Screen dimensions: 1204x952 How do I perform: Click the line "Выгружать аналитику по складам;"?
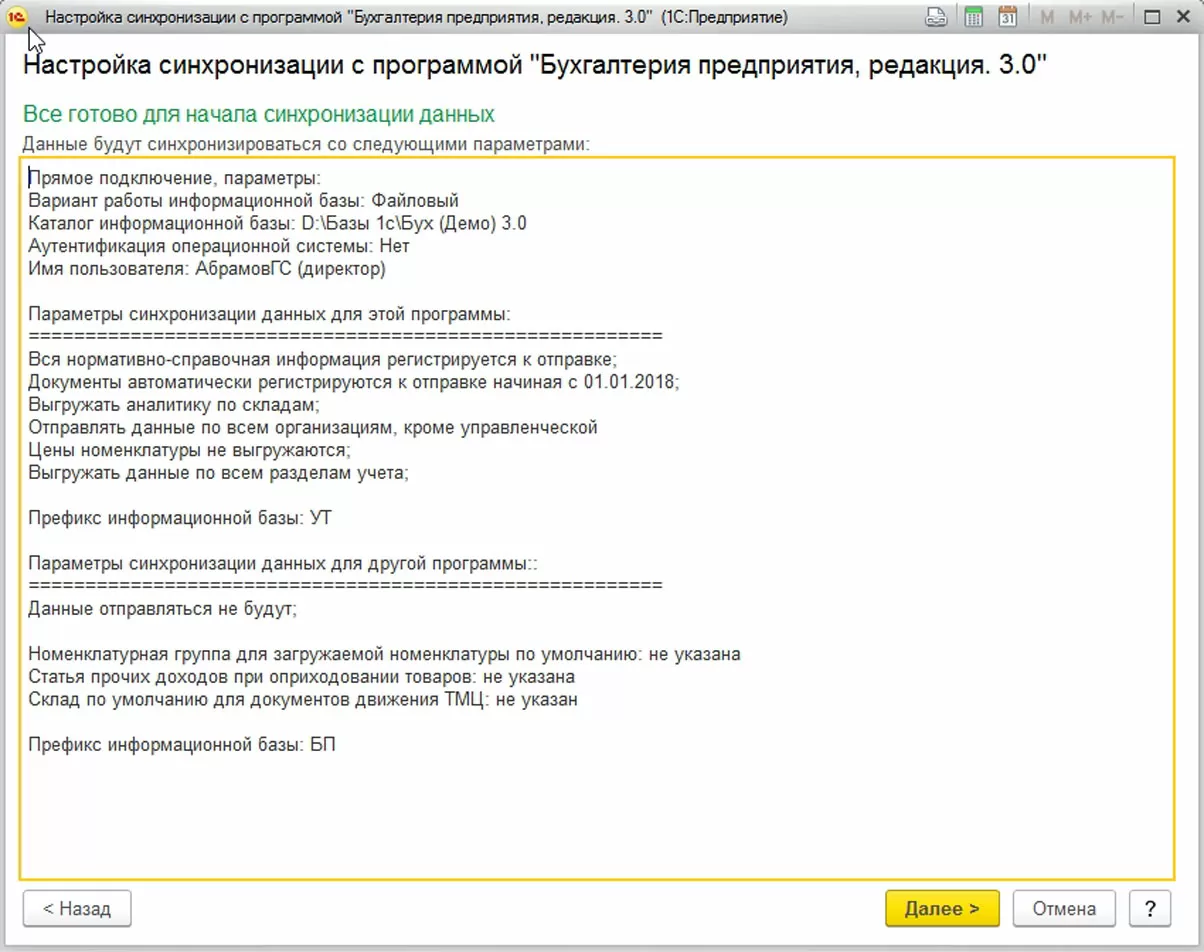174,405
